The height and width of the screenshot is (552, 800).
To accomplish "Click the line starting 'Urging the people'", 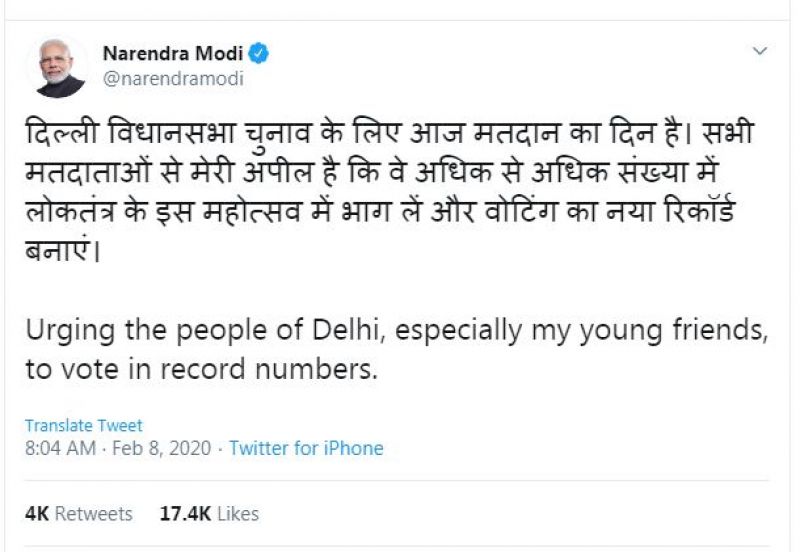I will coord(395,332).
